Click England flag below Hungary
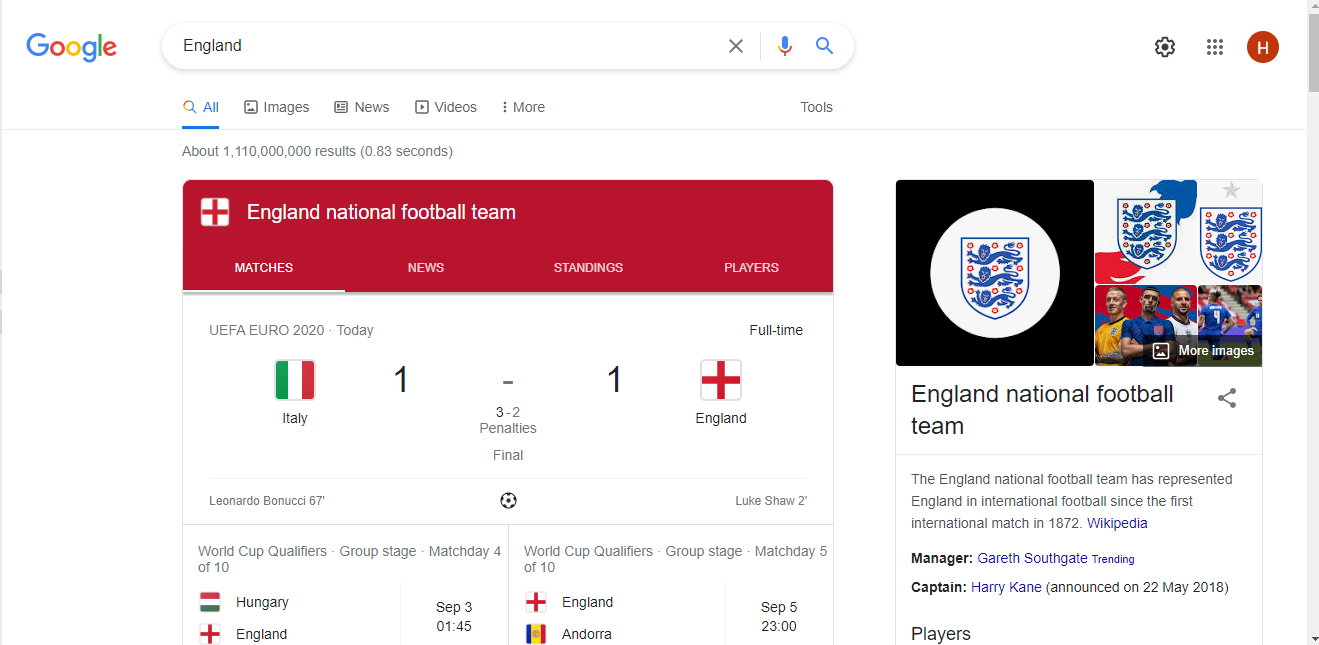Image resolution: width=1319 pixels, height=645 pixels. click(210, 634)
